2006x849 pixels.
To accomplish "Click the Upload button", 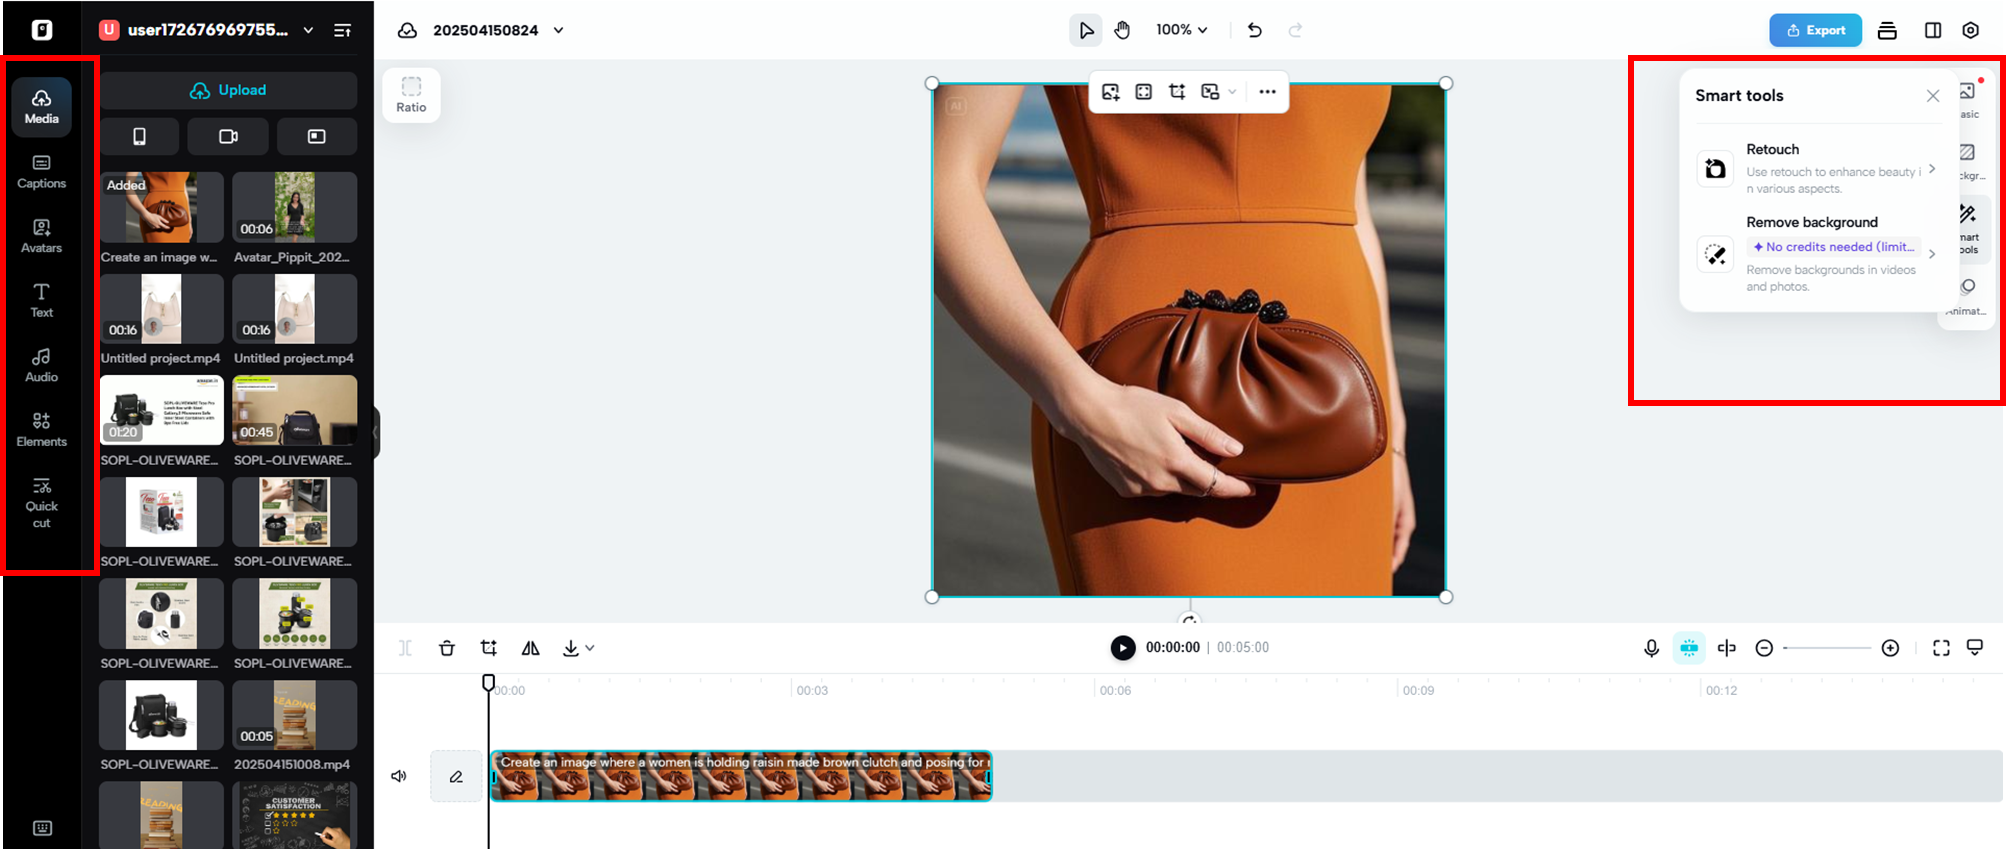I will point(228,90).
